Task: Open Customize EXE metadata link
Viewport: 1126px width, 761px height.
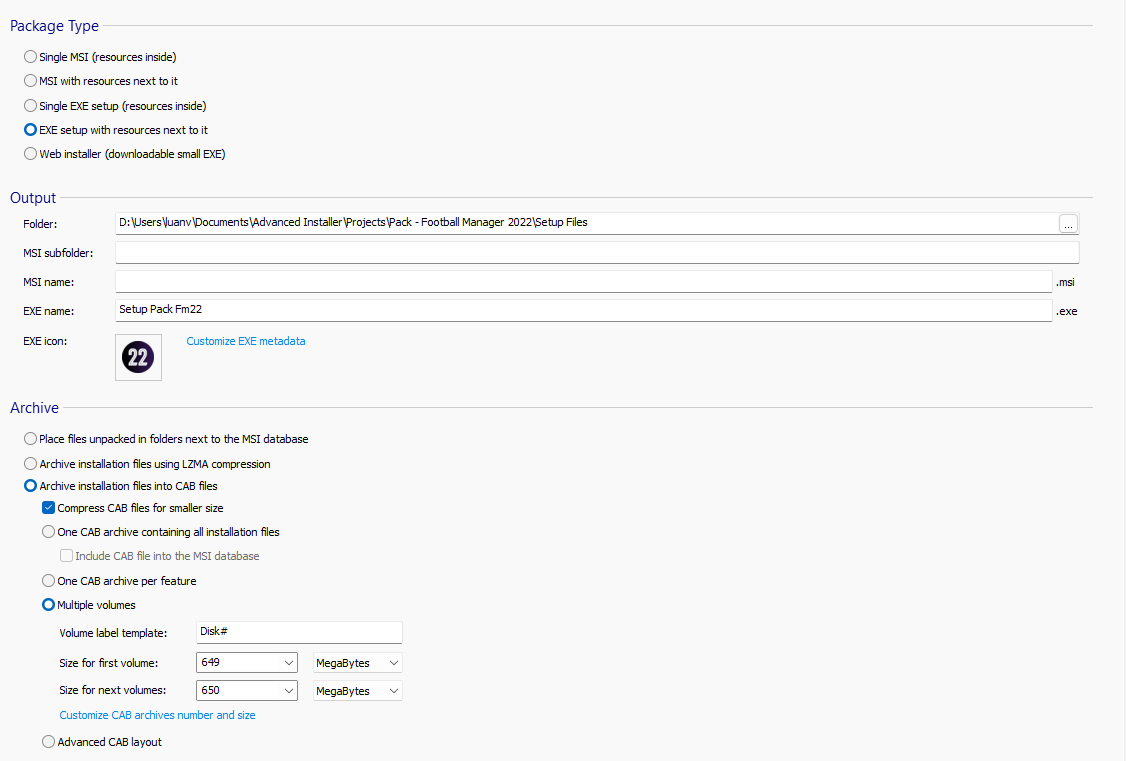Action: pos(246,341)
